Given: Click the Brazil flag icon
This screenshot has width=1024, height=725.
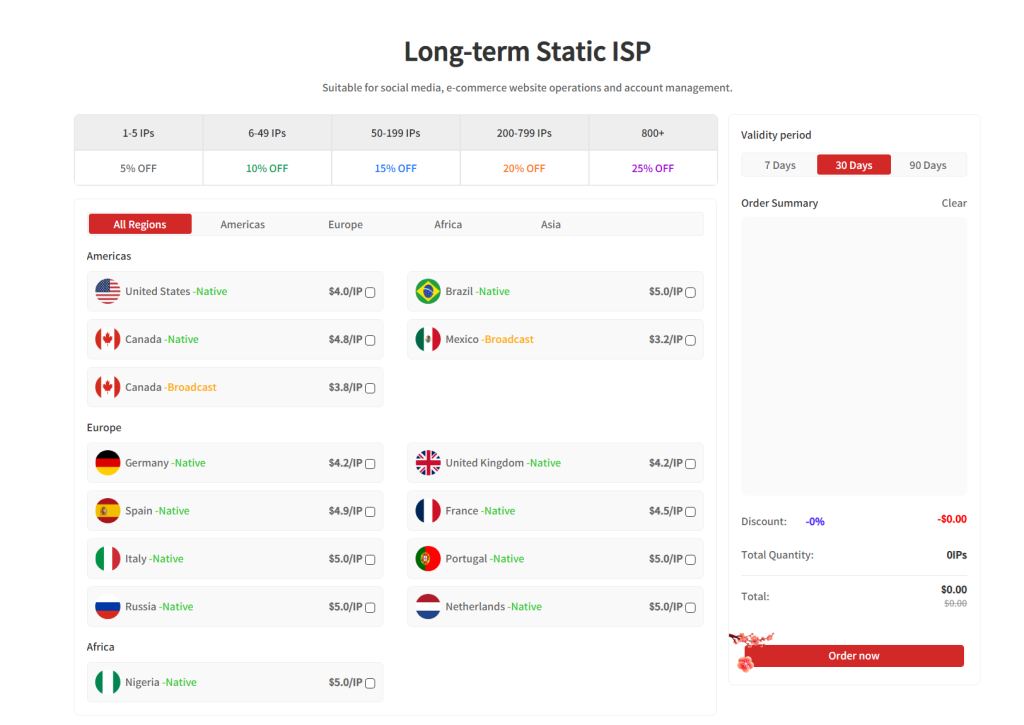Looking at the screenshot, I should (x=428, y=292).
